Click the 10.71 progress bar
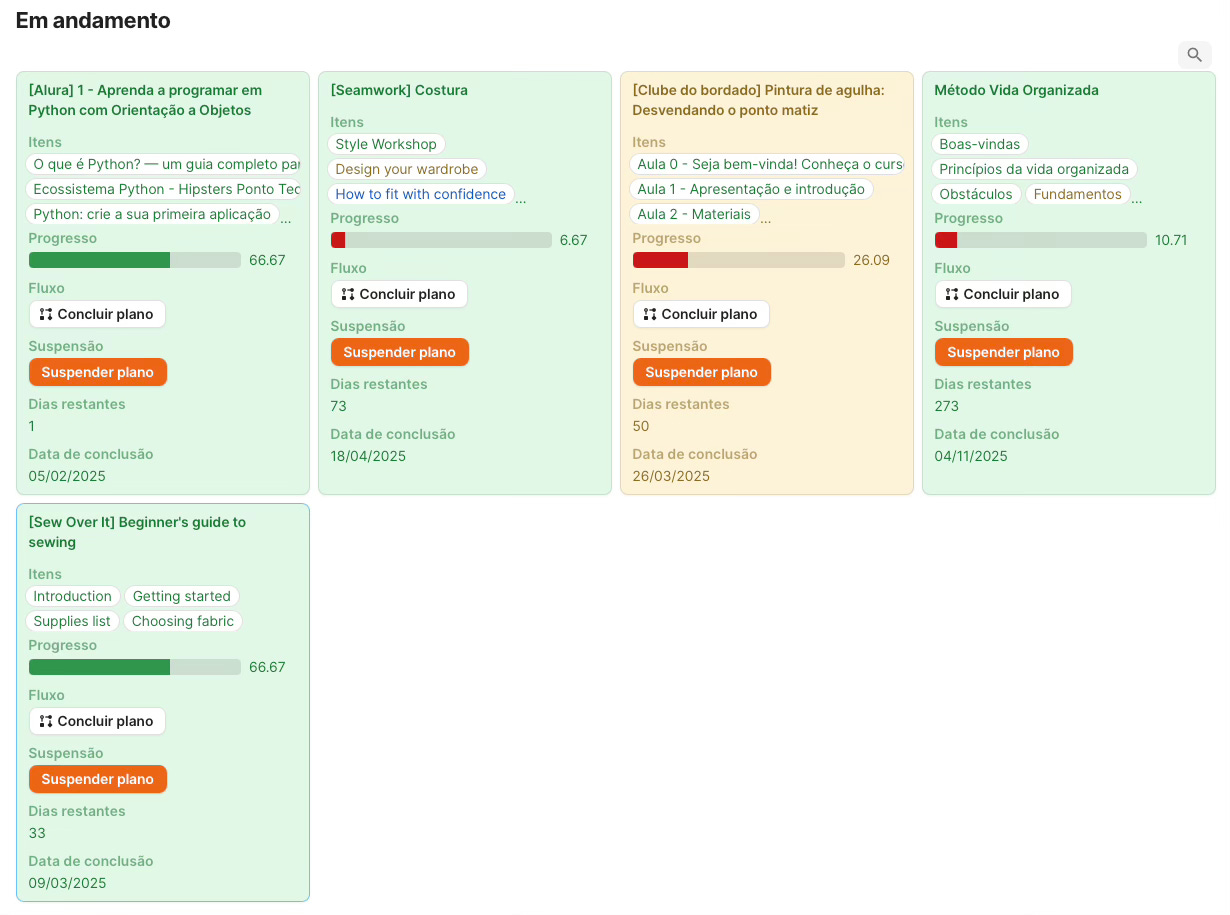Image resolution: width=1230 pixels, height=915 pixels. (1041, 240)
